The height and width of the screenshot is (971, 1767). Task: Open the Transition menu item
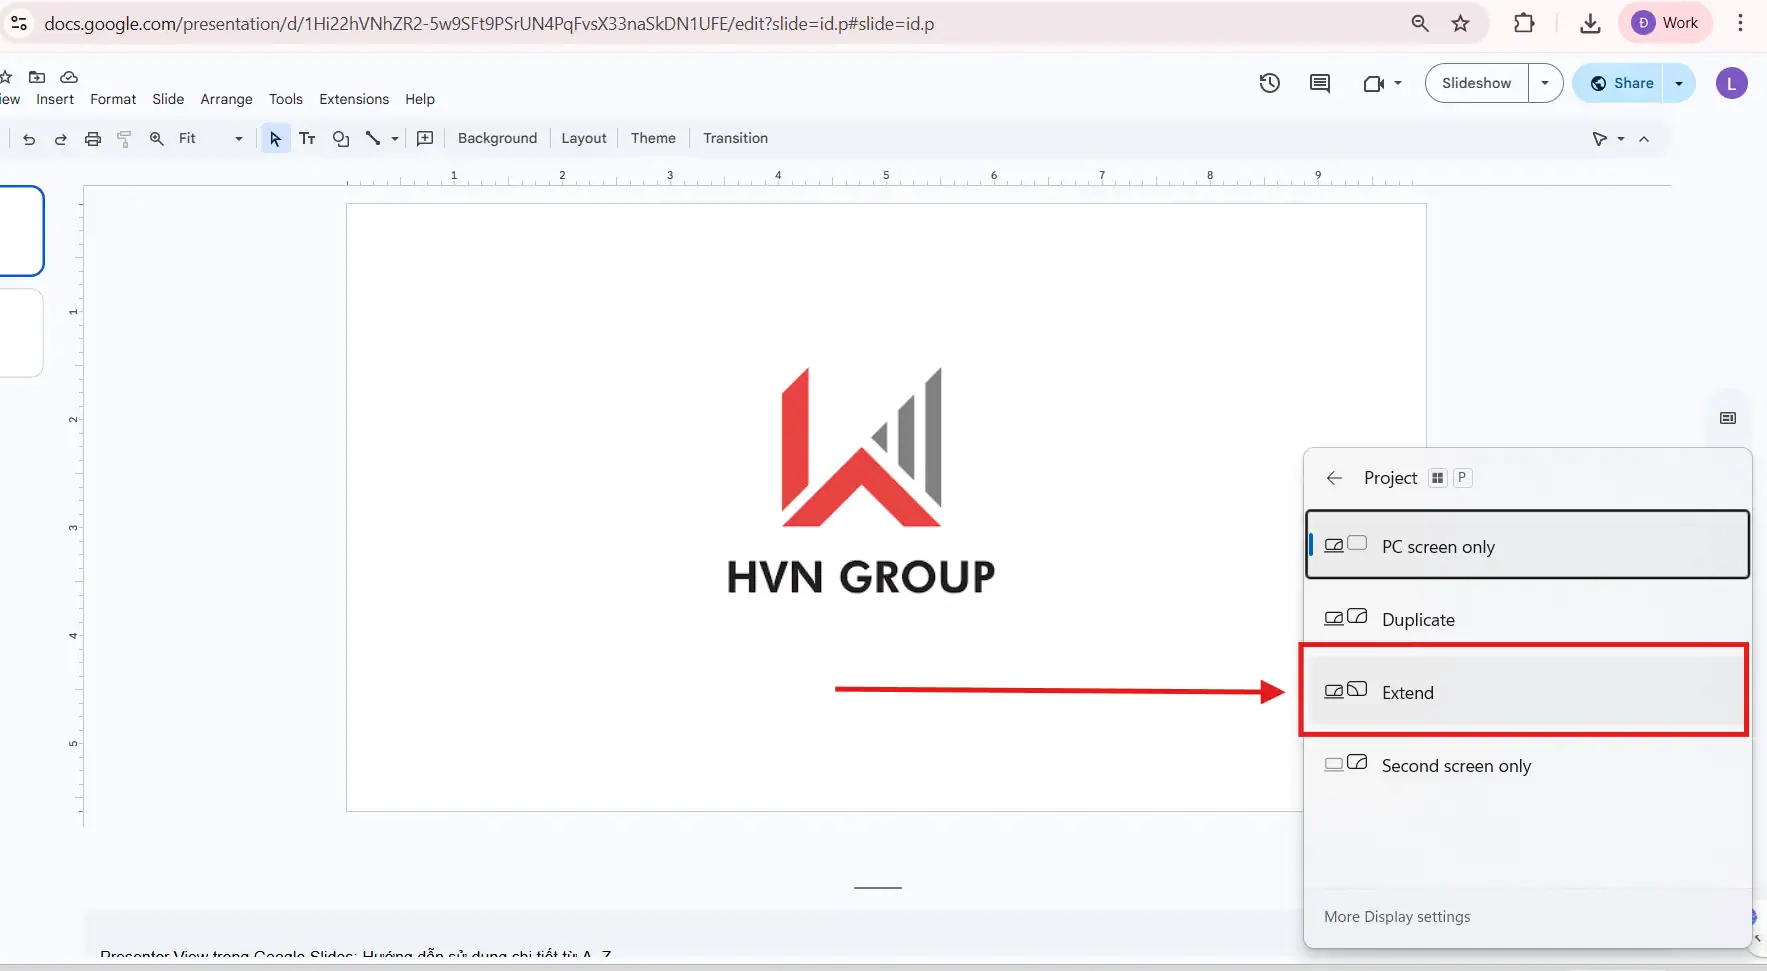click(x=736, y=138)
